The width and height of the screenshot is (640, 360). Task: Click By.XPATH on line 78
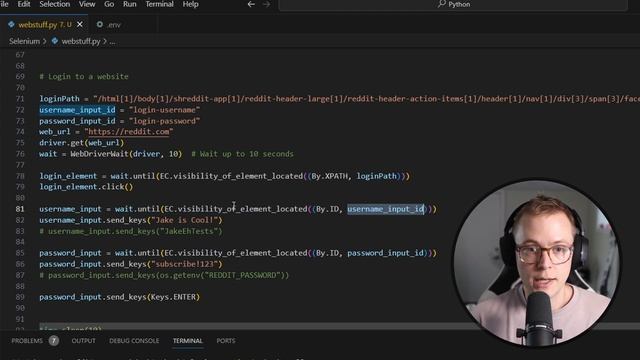pos(330,176)
